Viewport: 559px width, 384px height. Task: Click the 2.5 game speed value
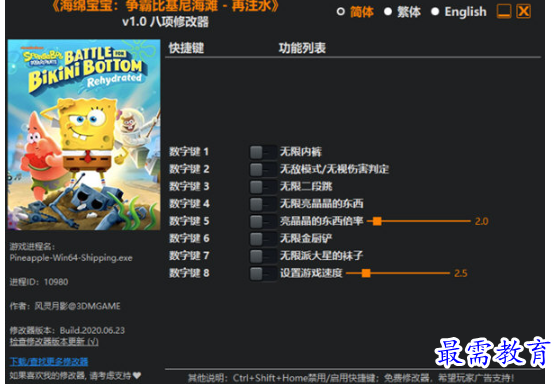click(461, 273)
